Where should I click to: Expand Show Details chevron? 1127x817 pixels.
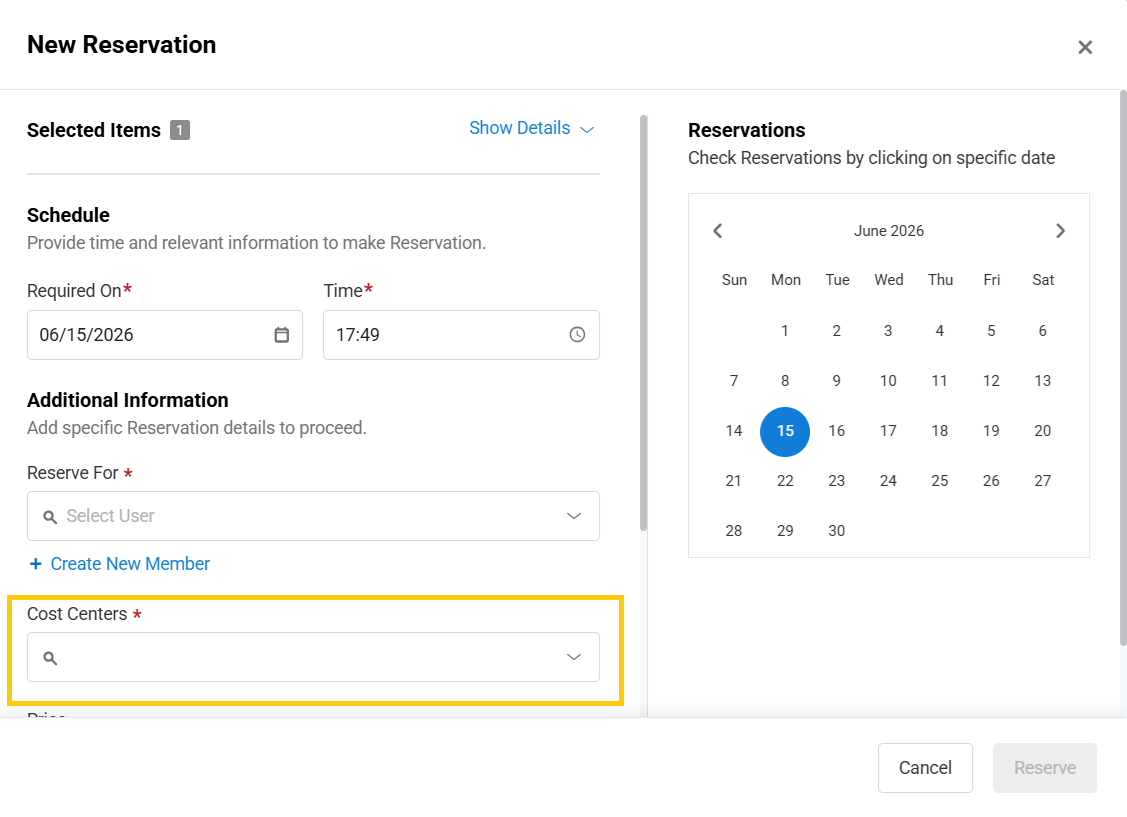[x=587, y=130]
